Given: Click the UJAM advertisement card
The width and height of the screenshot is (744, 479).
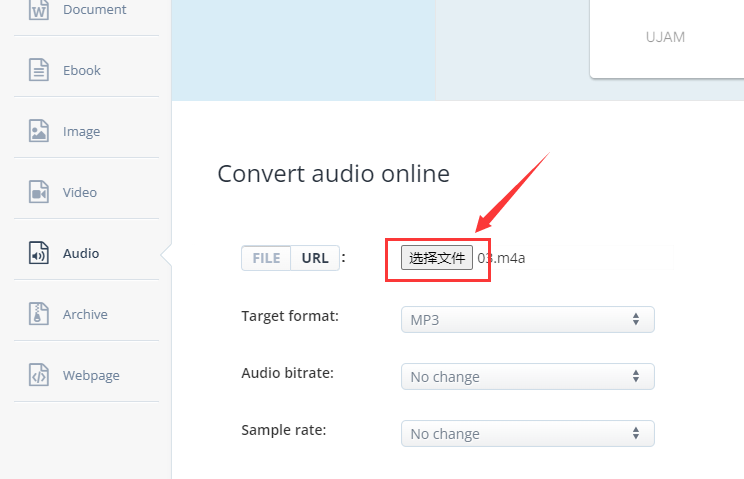Looking at the screenshot, I should 667,38.
